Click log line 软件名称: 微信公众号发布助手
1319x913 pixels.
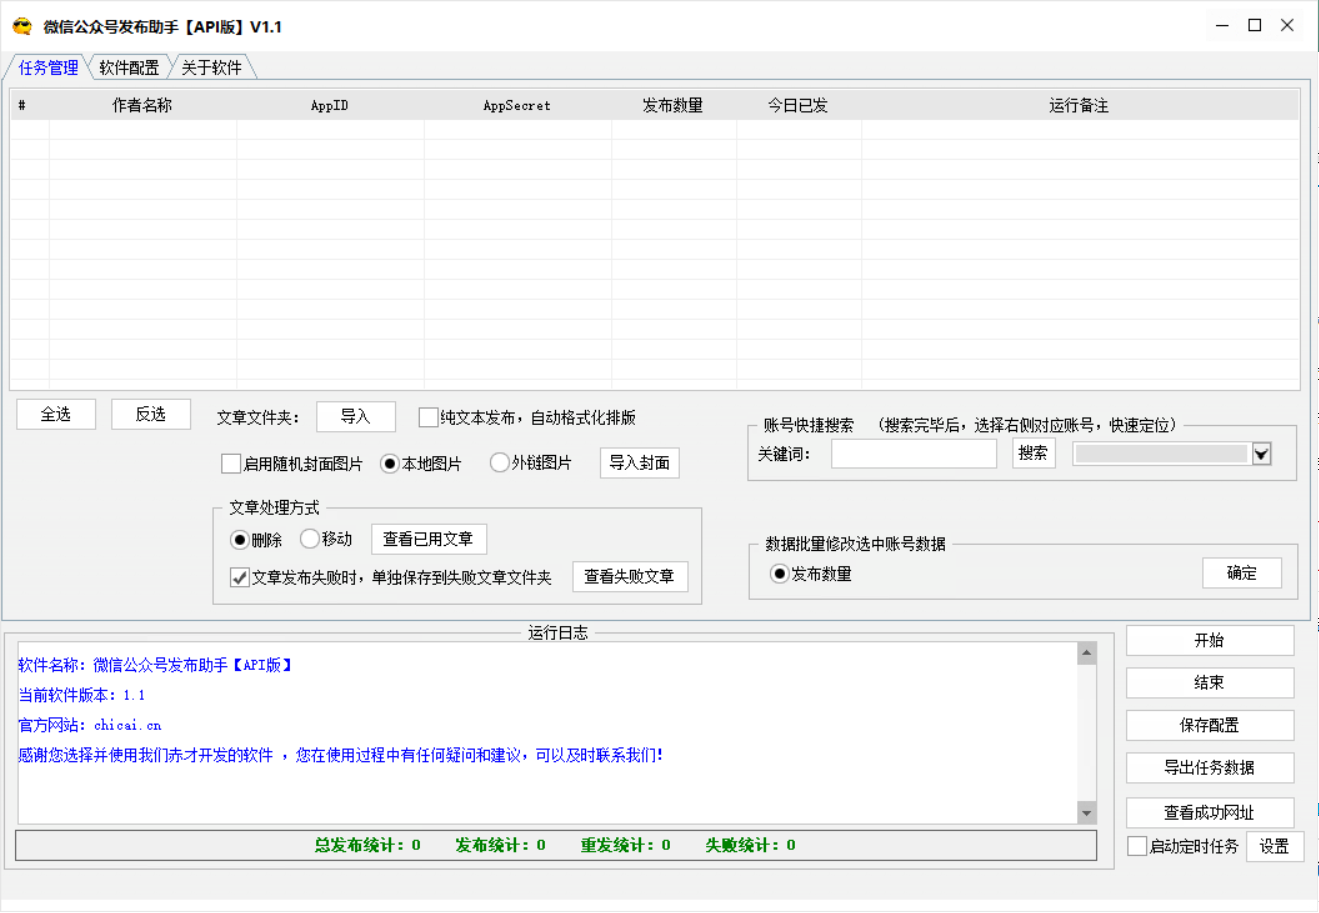[155, 665]
